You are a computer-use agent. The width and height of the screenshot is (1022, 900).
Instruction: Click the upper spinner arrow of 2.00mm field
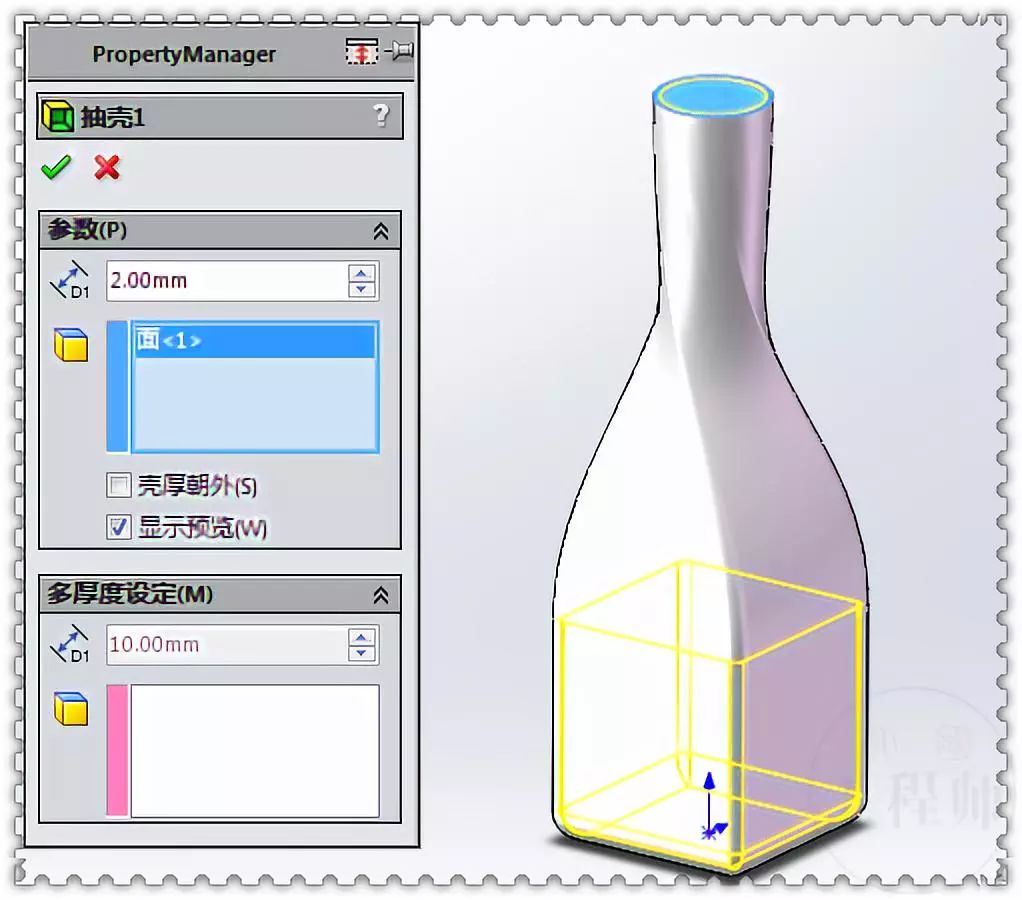click(x=361, y=272)
